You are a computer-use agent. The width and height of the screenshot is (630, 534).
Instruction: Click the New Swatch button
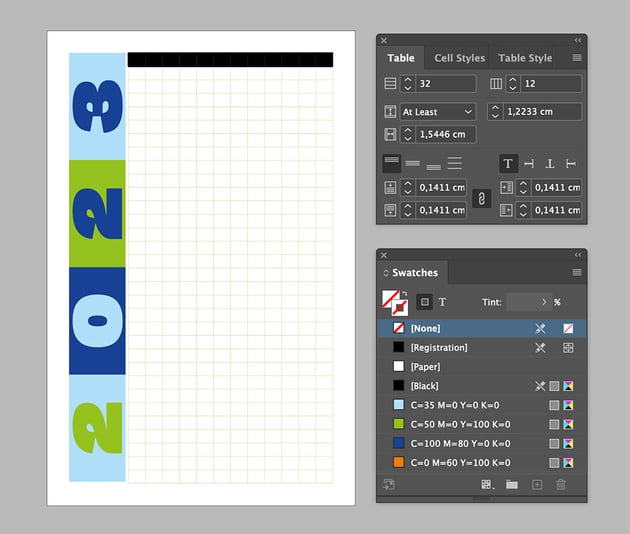pos(537,485)
